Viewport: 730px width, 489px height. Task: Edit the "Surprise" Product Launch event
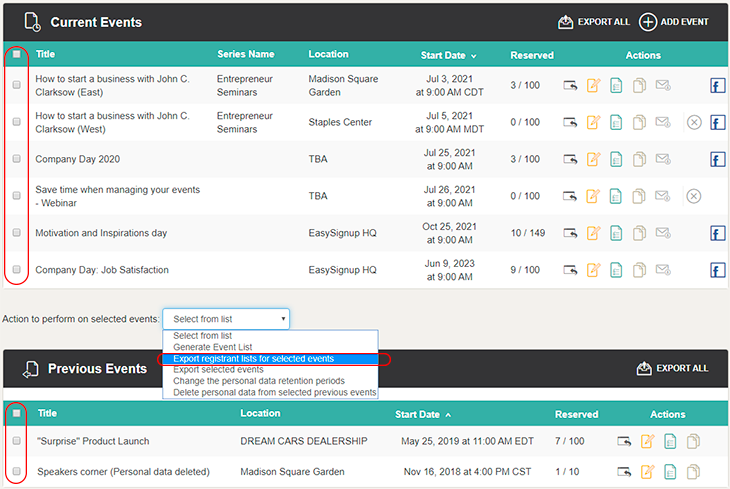(x=648, y=441)
